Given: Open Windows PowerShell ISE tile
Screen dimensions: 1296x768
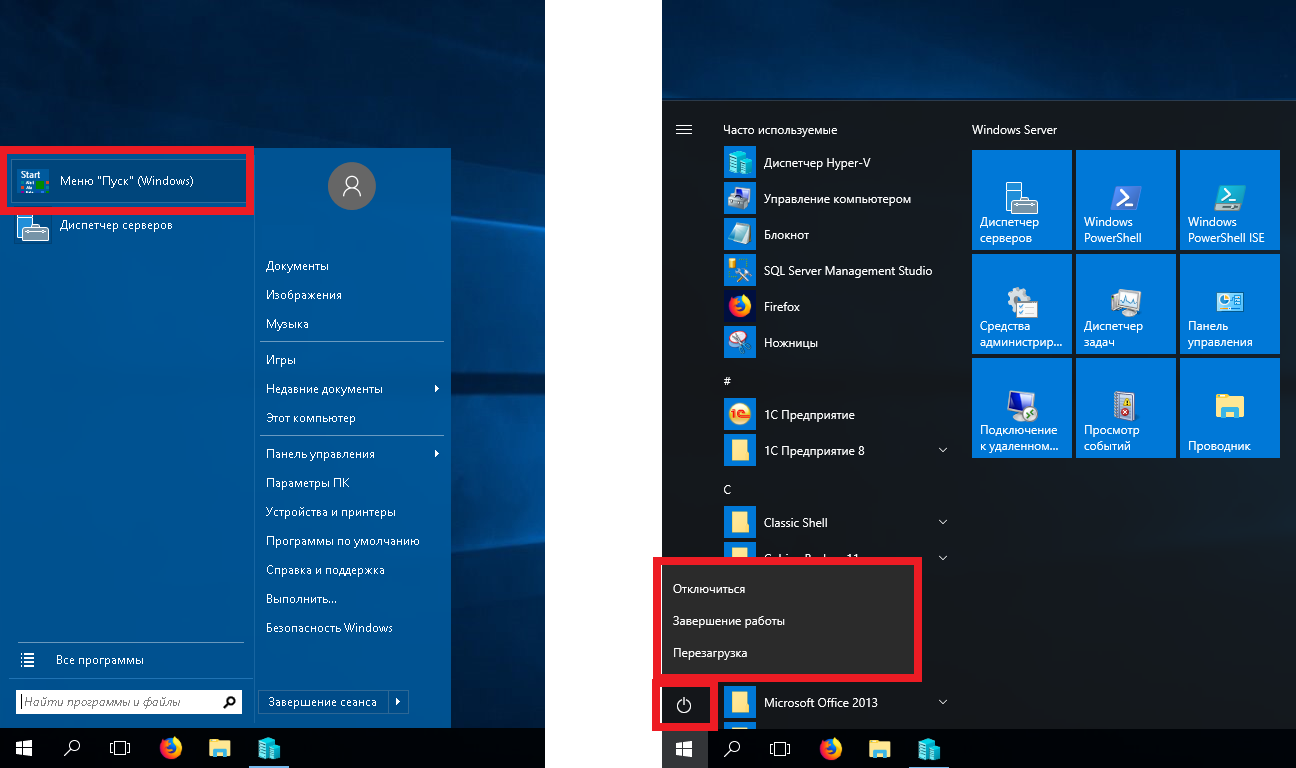Looking at the screenshot, I should 1230,200.
